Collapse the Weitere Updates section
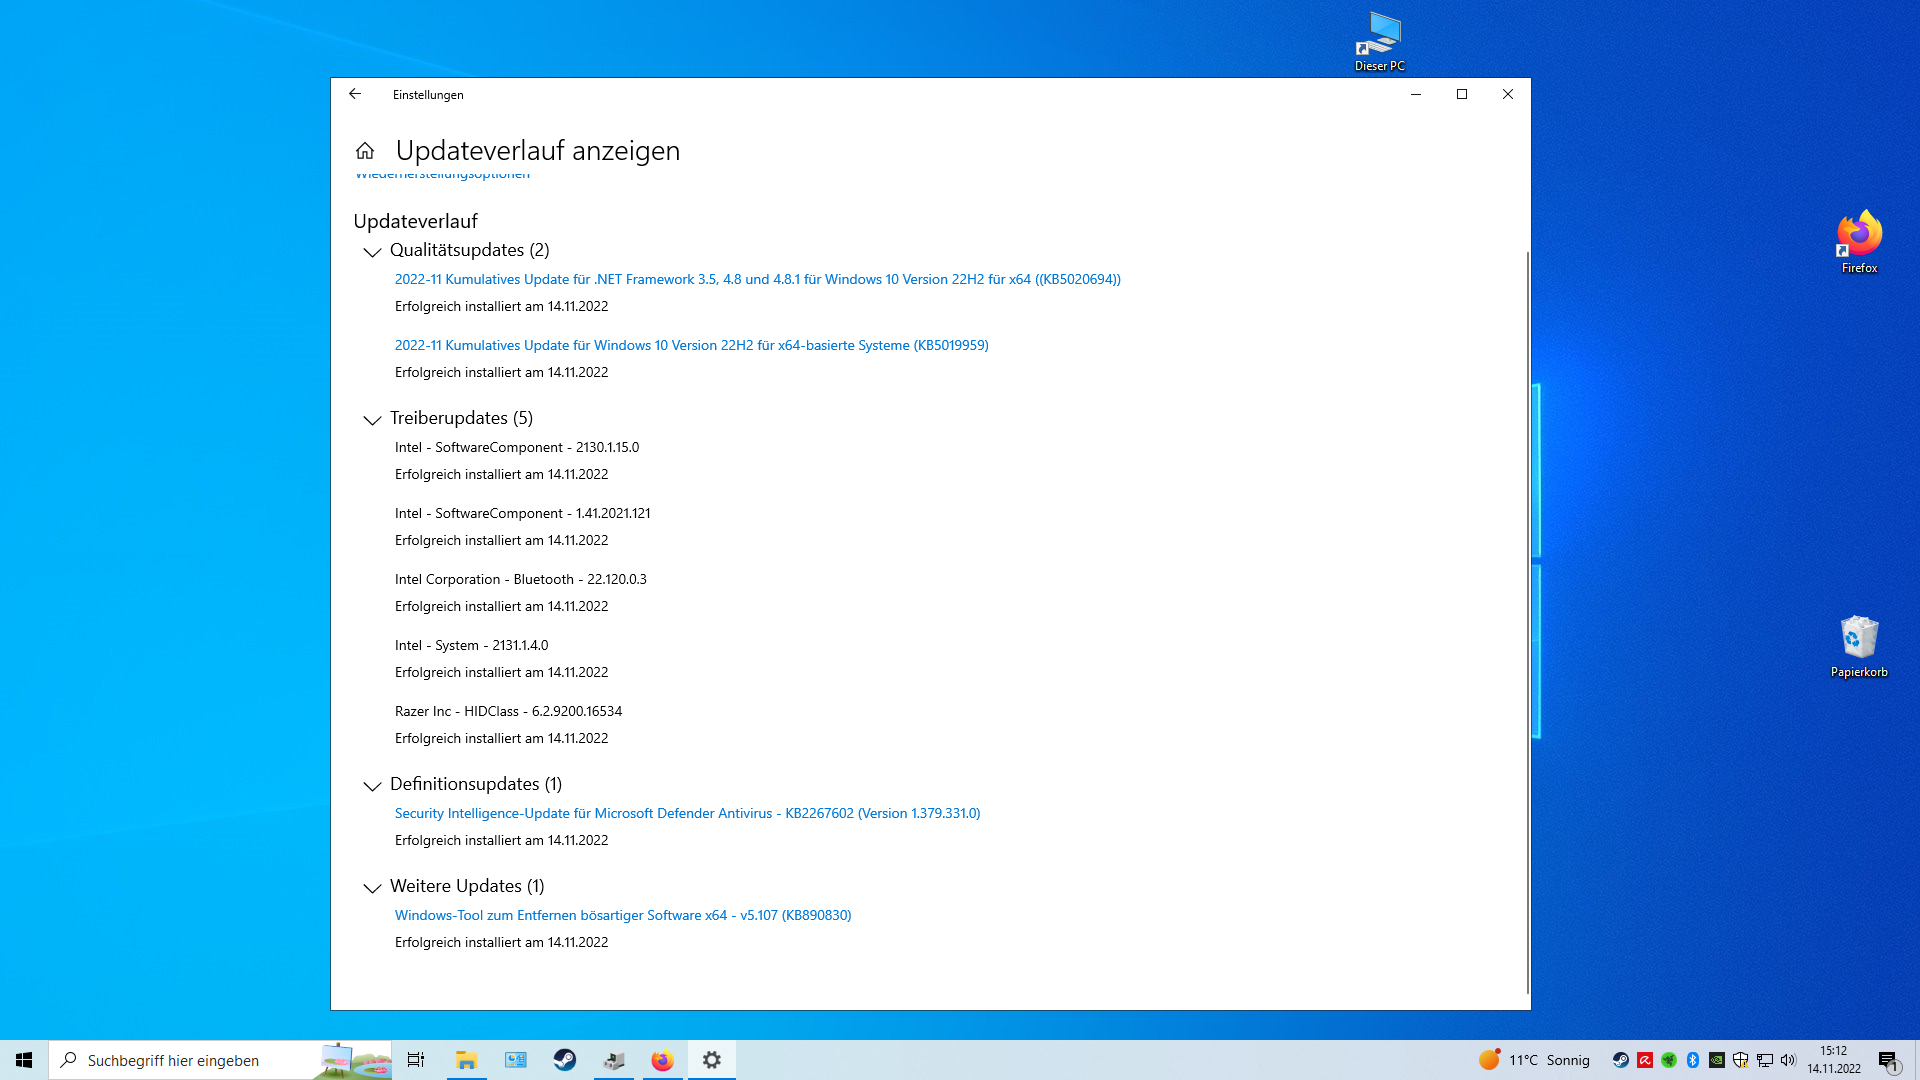This screenshot has width=1920, height=1080. [x=372, y=888]
